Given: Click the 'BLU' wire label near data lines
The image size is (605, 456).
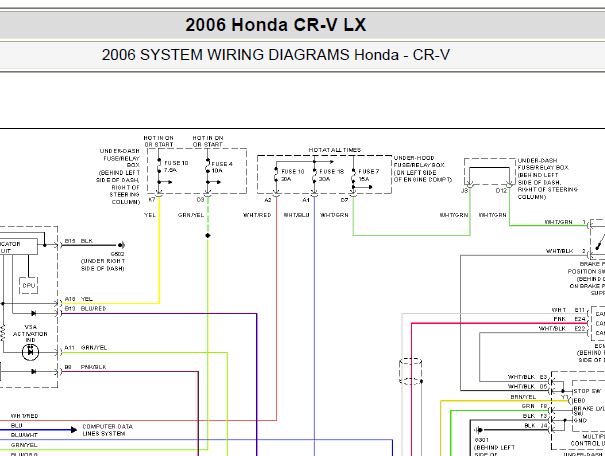Looking at the screenshot, I should 17,426.
